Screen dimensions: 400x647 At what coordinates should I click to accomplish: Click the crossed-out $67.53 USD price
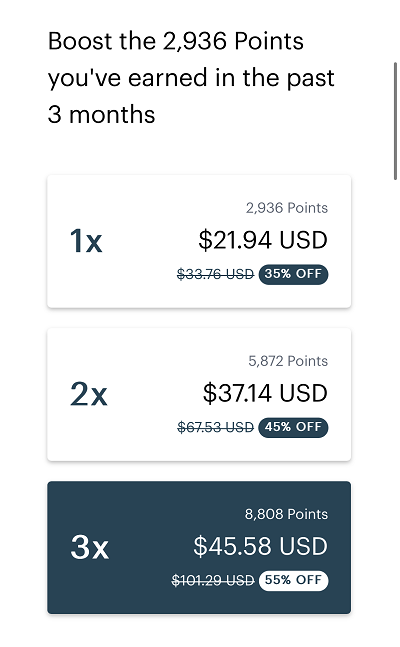click(215, 427)
